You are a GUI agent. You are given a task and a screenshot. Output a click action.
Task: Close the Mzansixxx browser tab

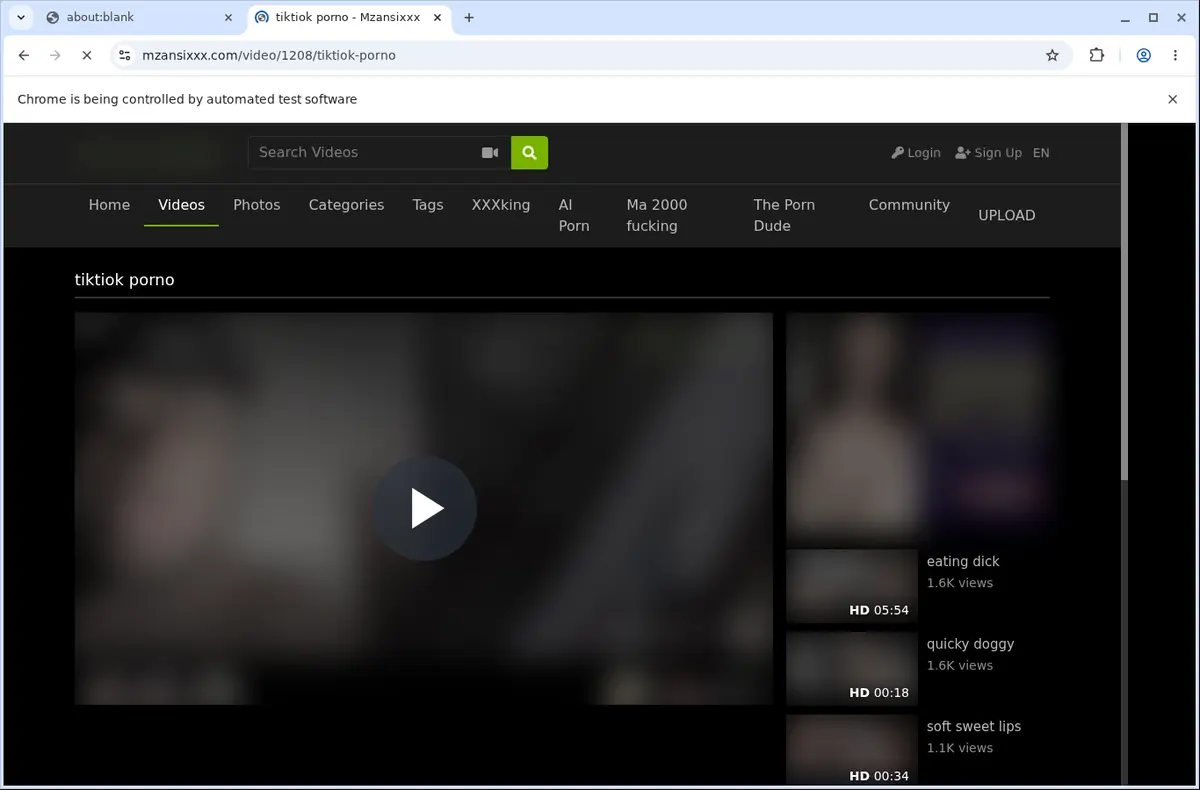click(436, 17)
